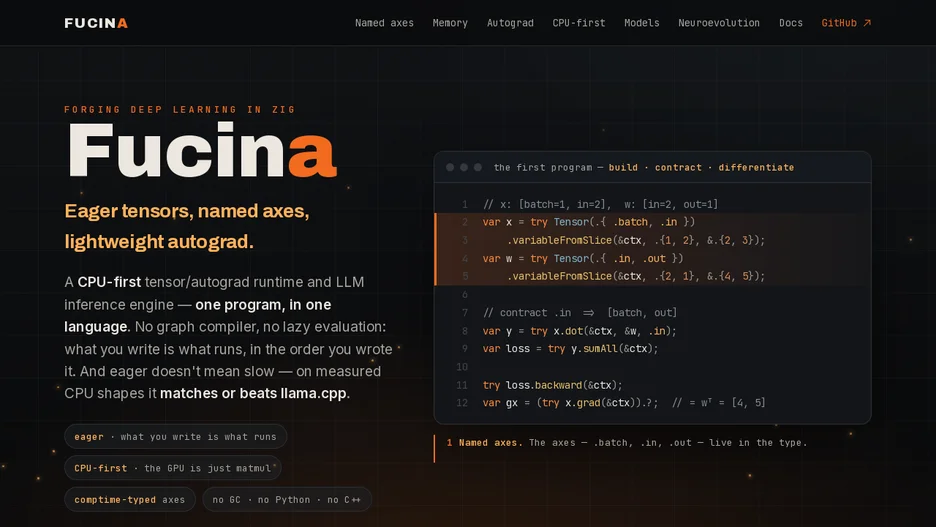Screen dimensions: 936x527
Task: Click code line 'var x = try Tensor'
Action: pos(589,222)
